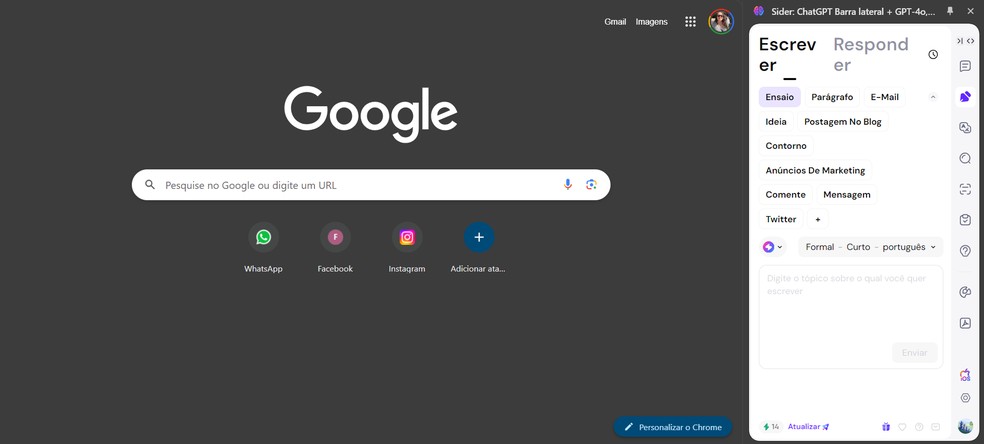
Task: Click the Sider brain logo in panel header
Action: coord(759,11)
